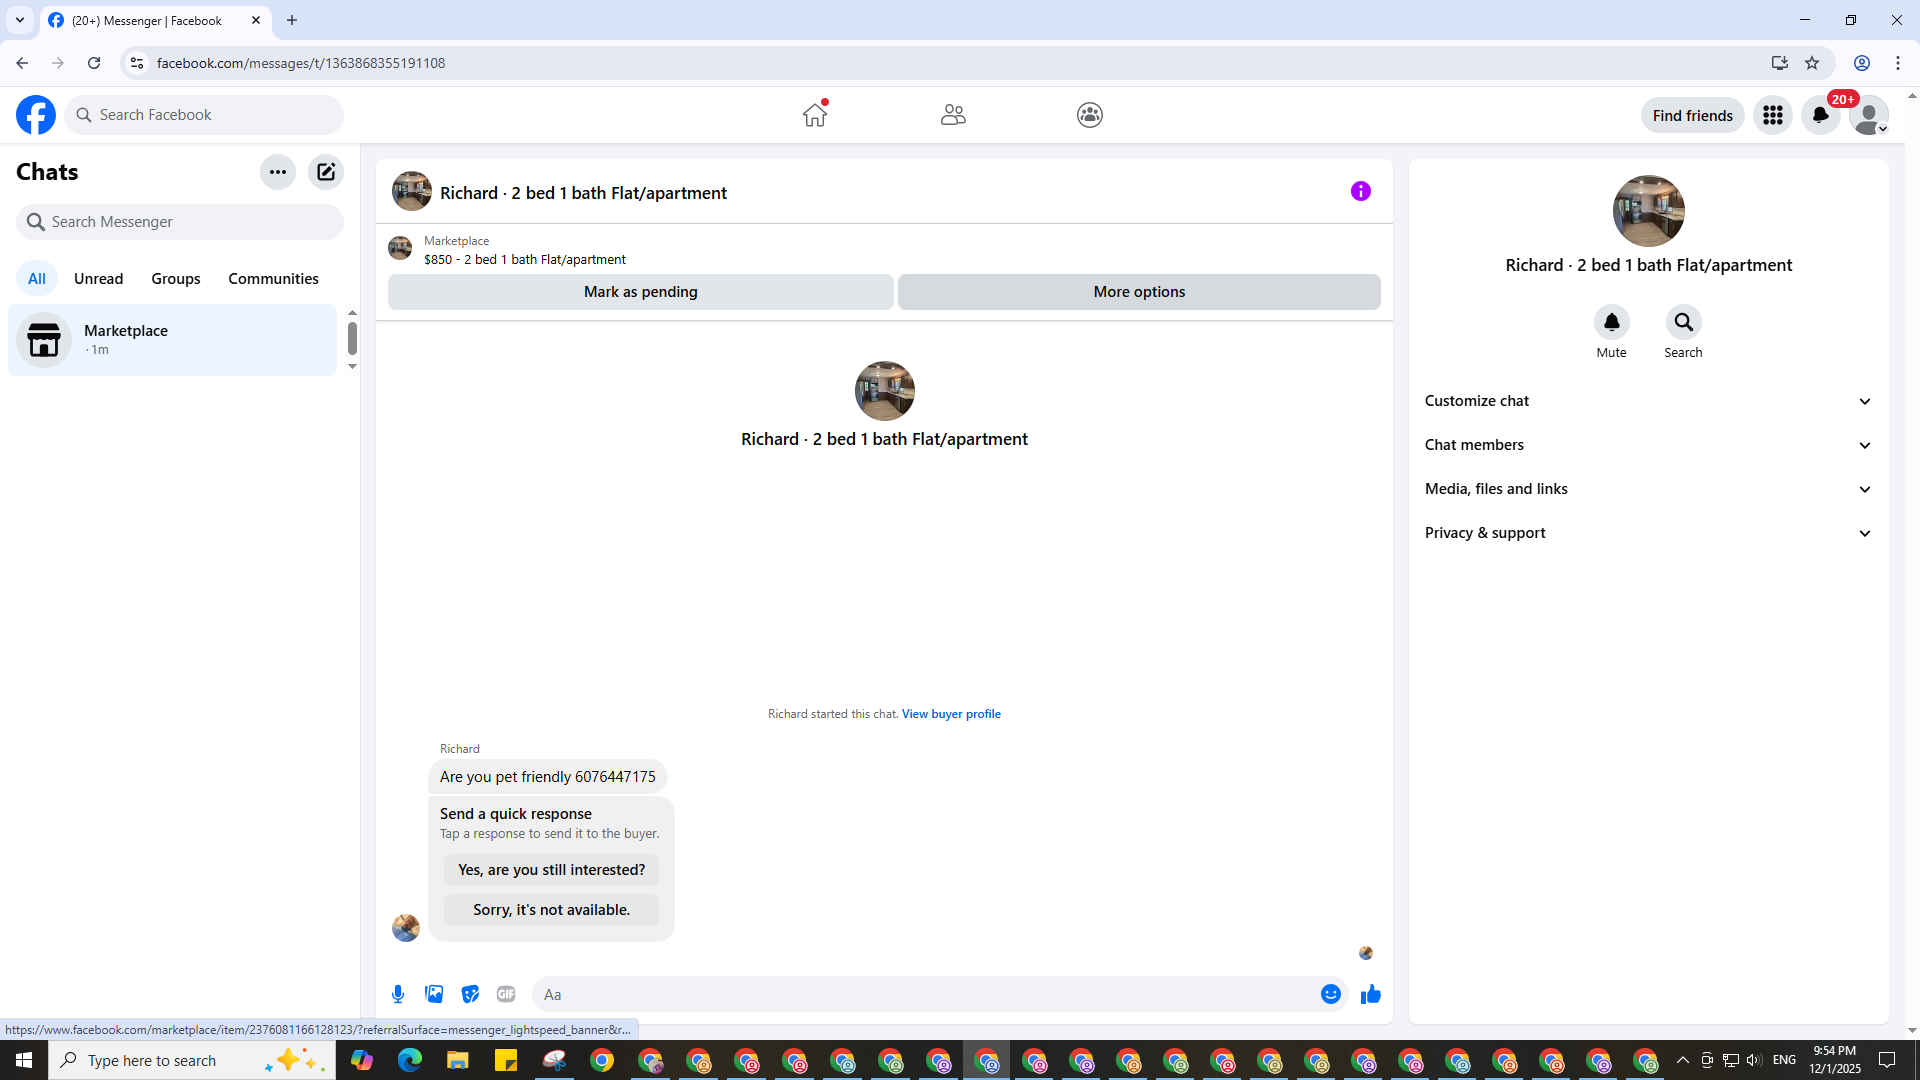Open More options for the listing
This screenshot has height=1080, width=1920.
(1139, 292)
